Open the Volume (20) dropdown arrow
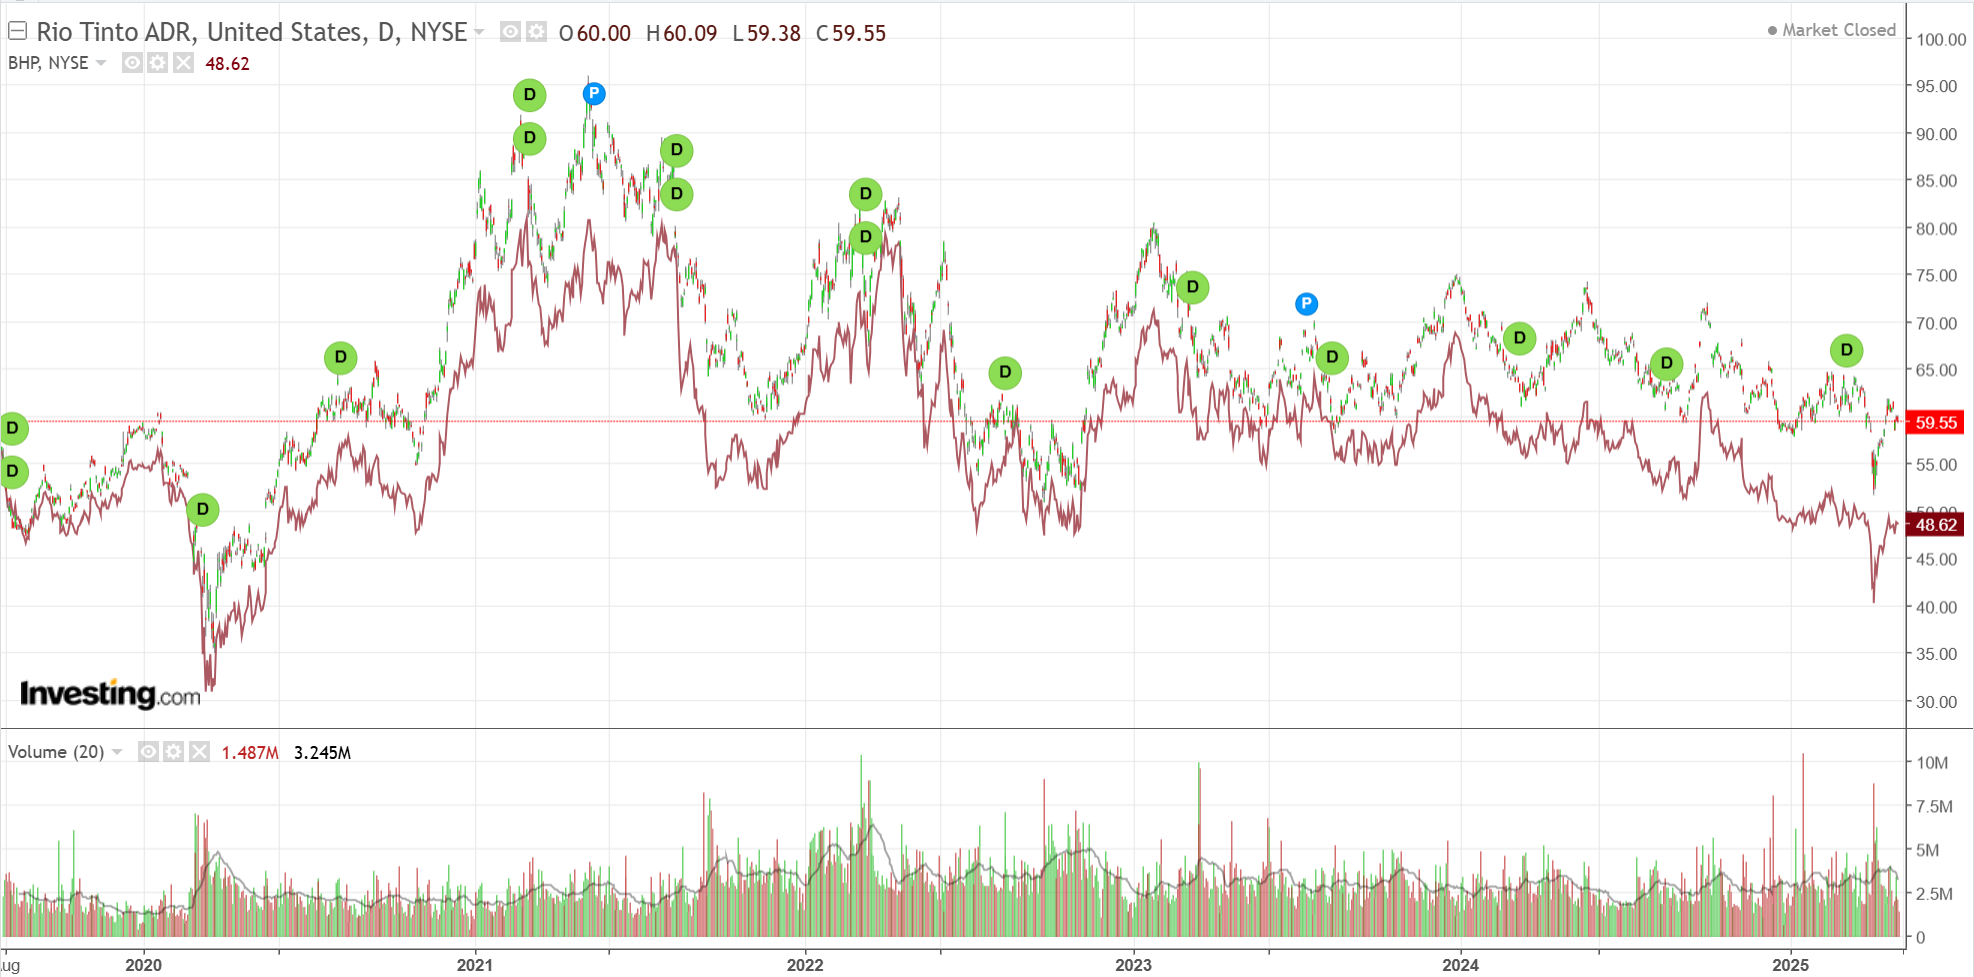This screenshot has height=977, width=1974. click(117, 751)
